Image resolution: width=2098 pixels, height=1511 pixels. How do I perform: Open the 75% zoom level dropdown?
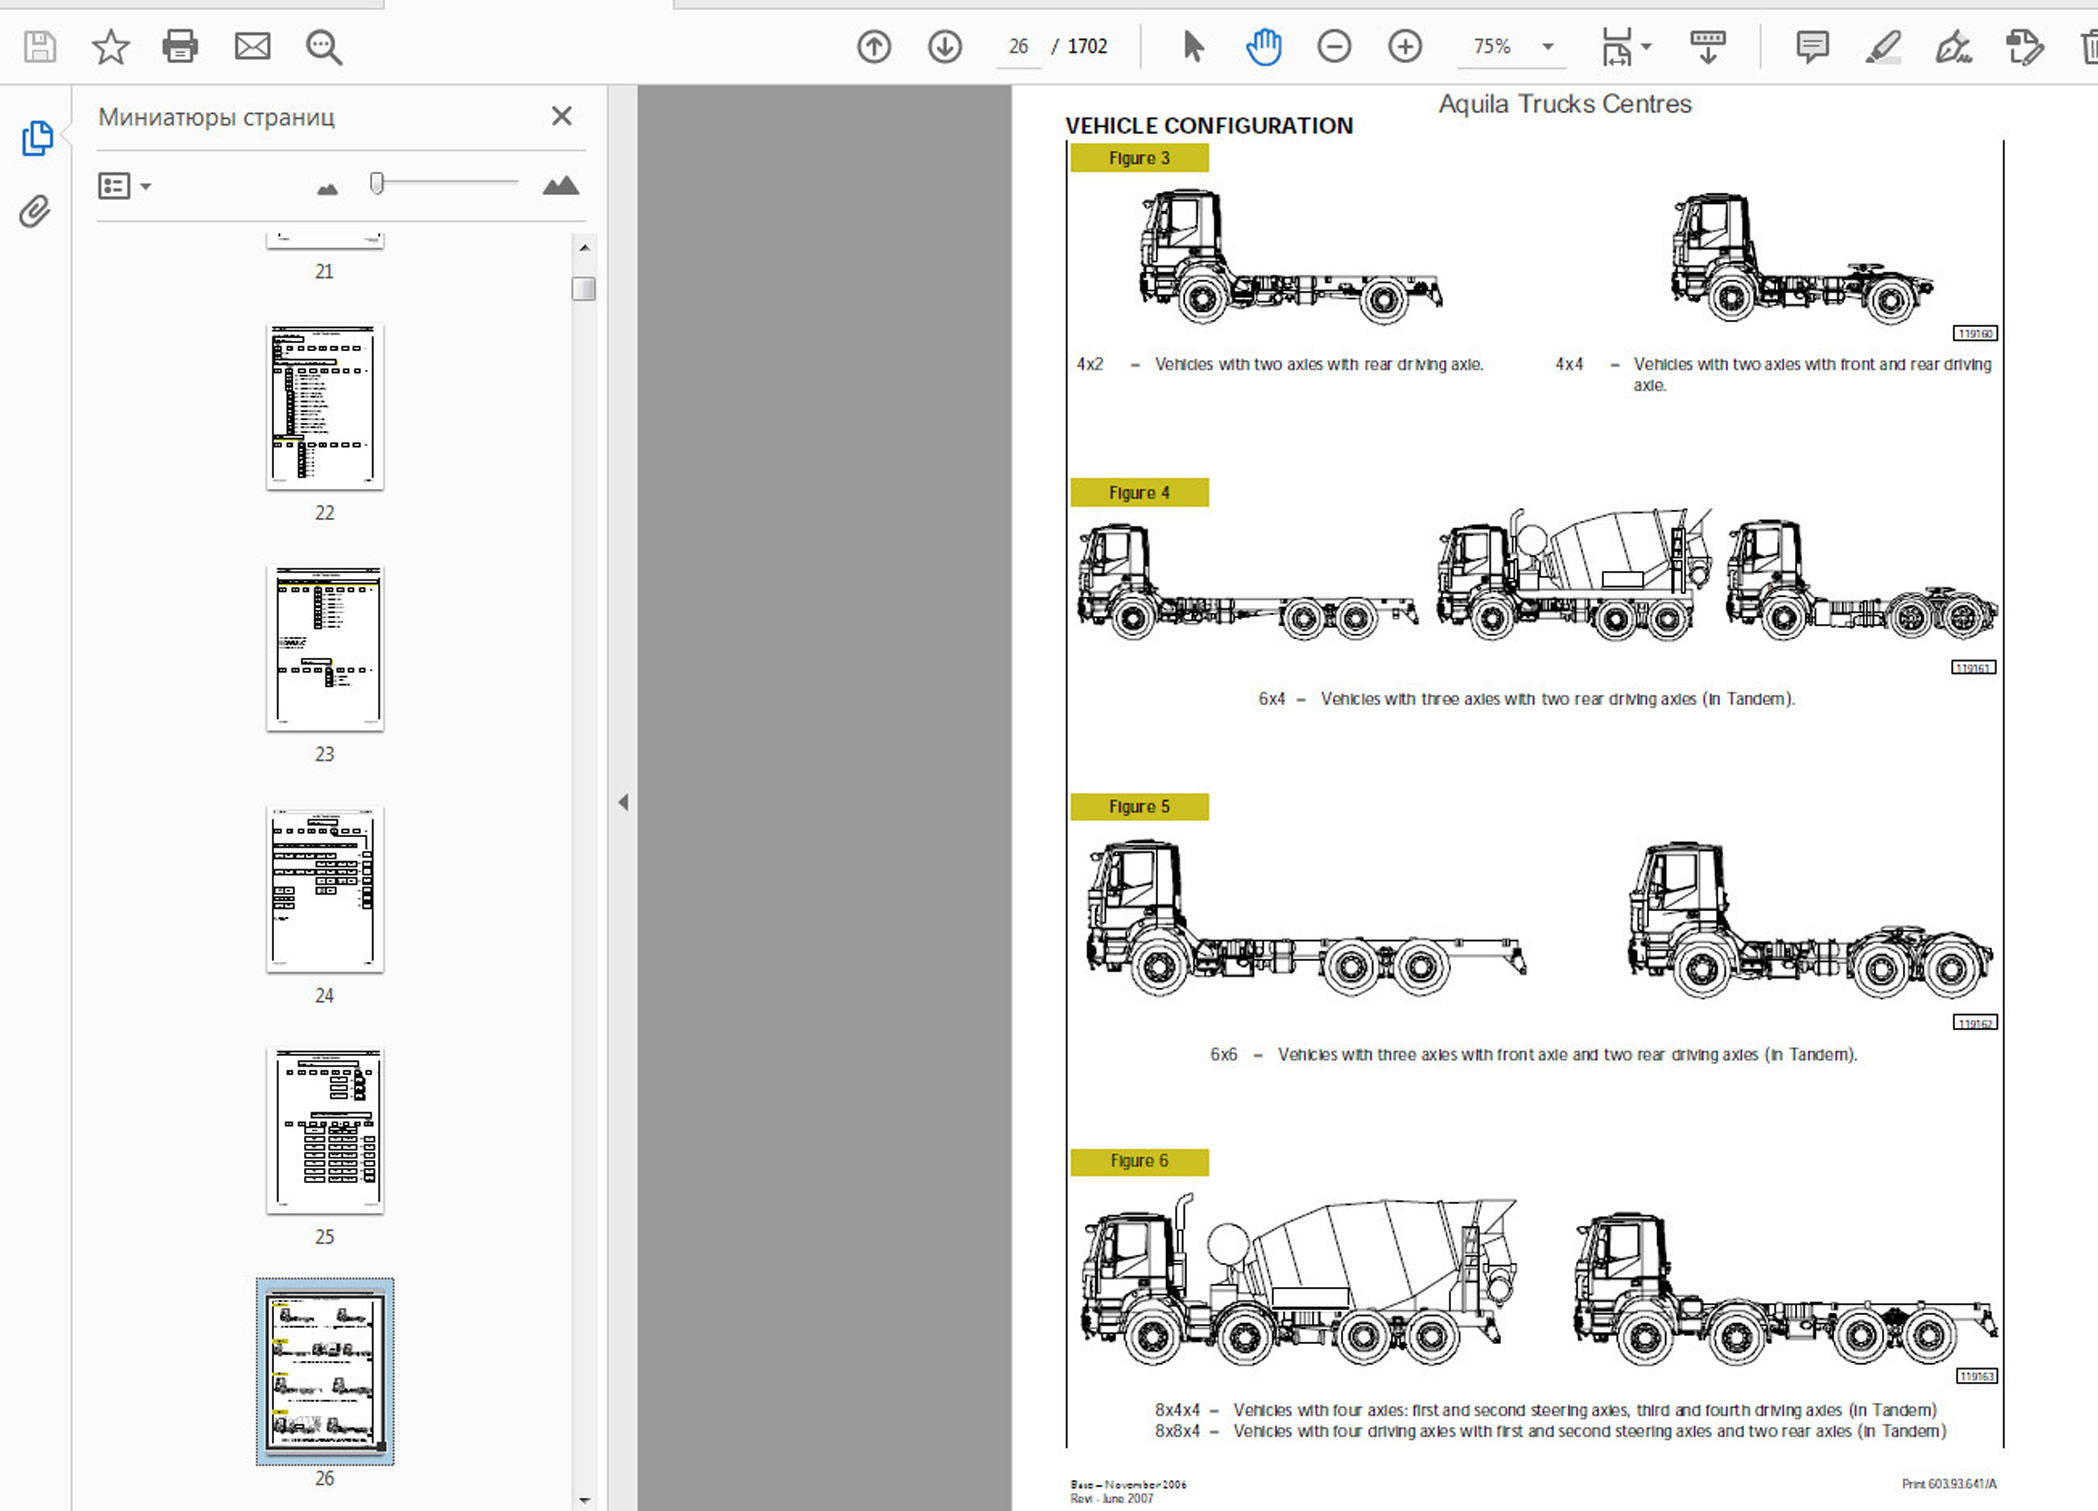point(1547,46)
